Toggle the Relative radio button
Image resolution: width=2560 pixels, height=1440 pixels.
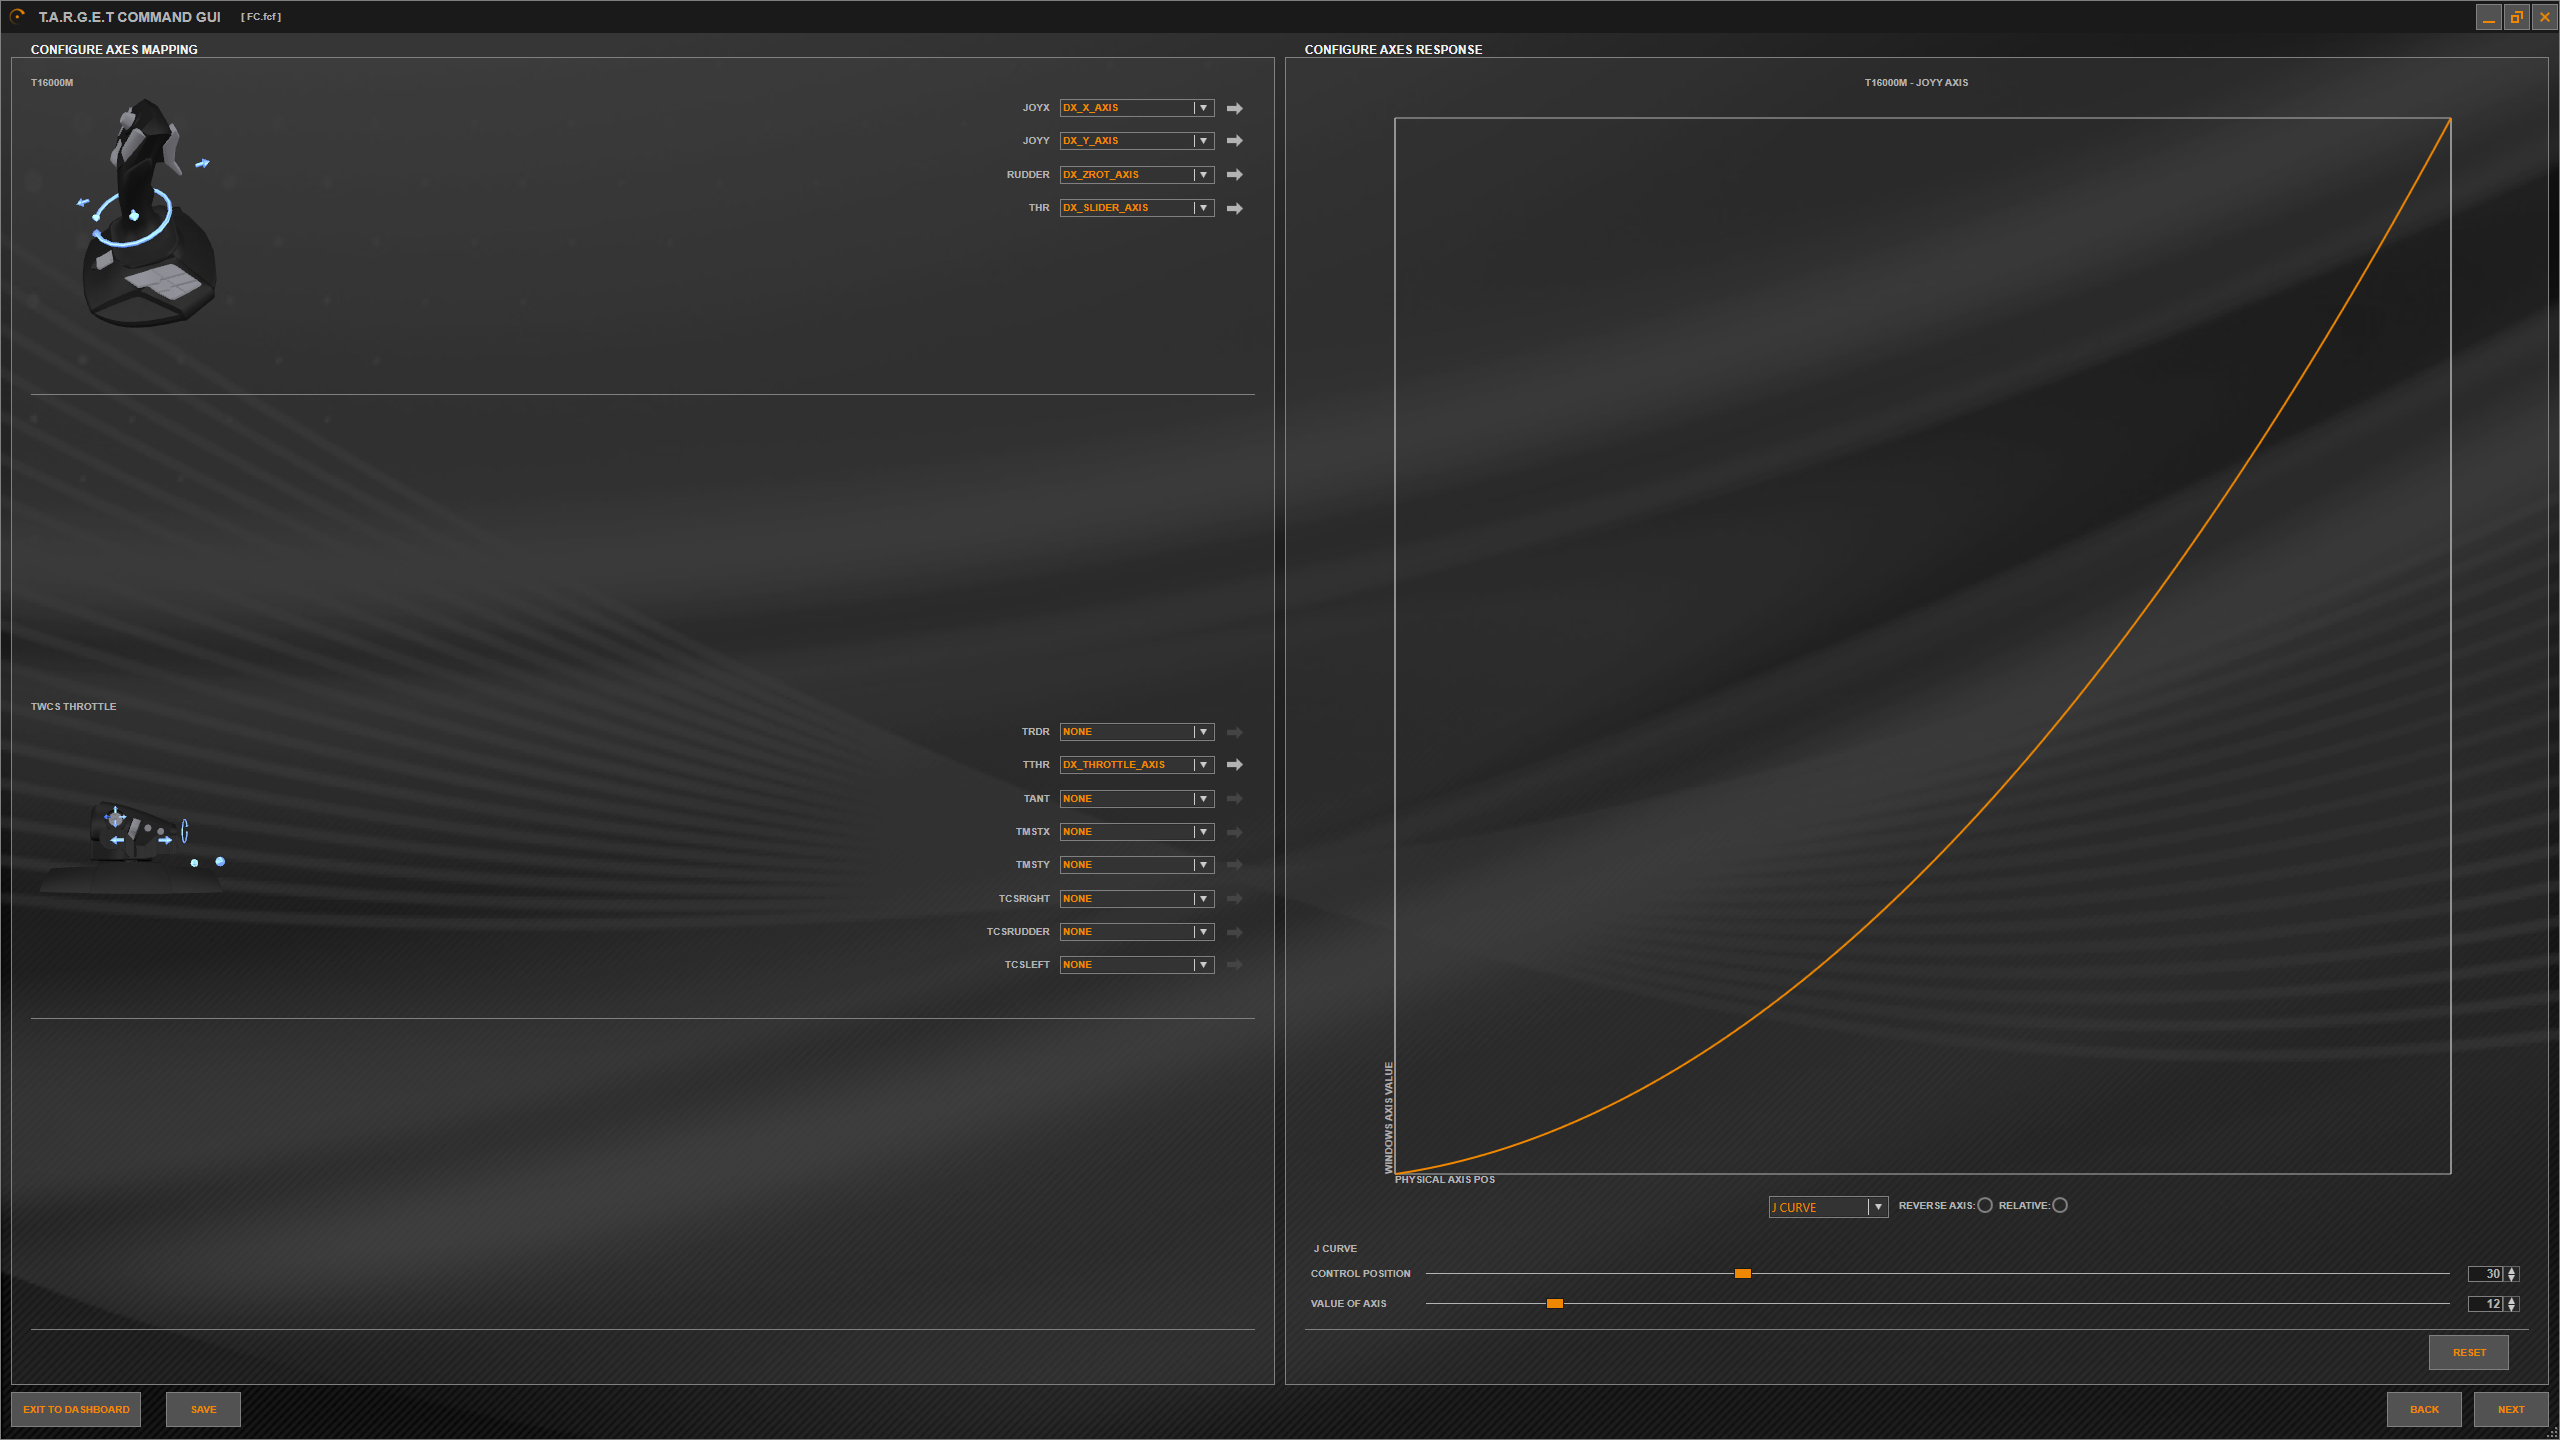[2060, 1206]
